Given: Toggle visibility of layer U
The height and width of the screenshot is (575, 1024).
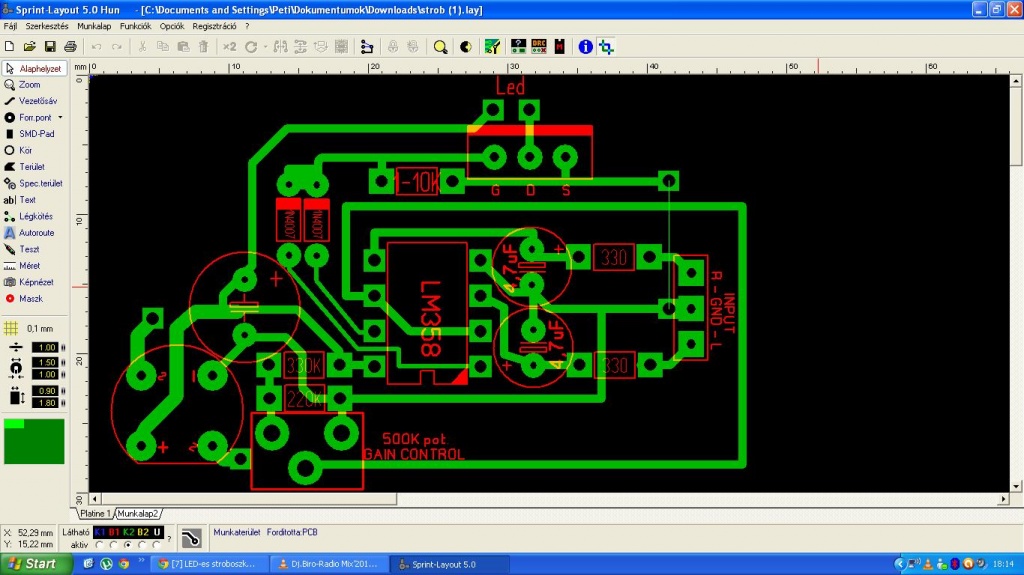Looking at the screenshot, I should click(157, 533).
